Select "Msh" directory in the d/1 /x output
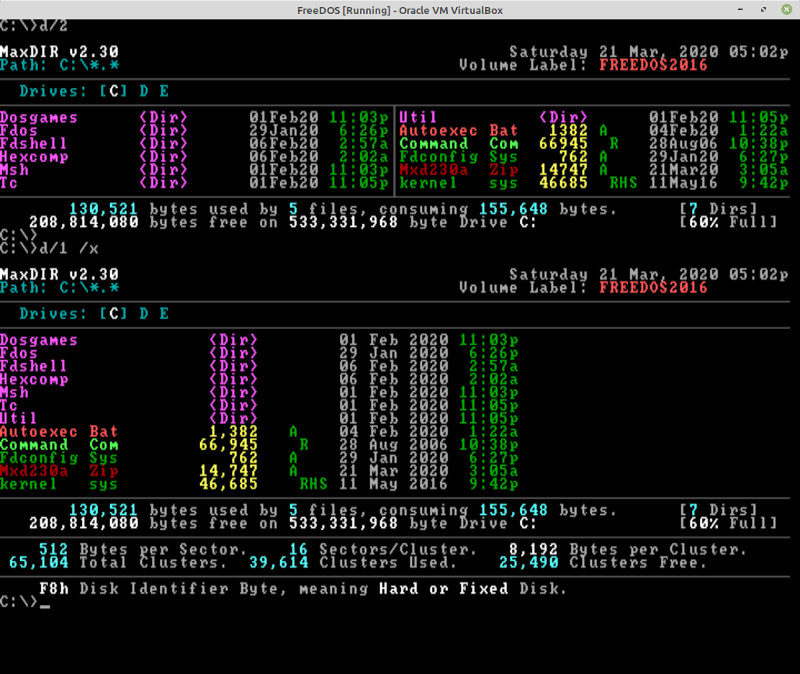 pyautogui.click(x=14, y=392)
